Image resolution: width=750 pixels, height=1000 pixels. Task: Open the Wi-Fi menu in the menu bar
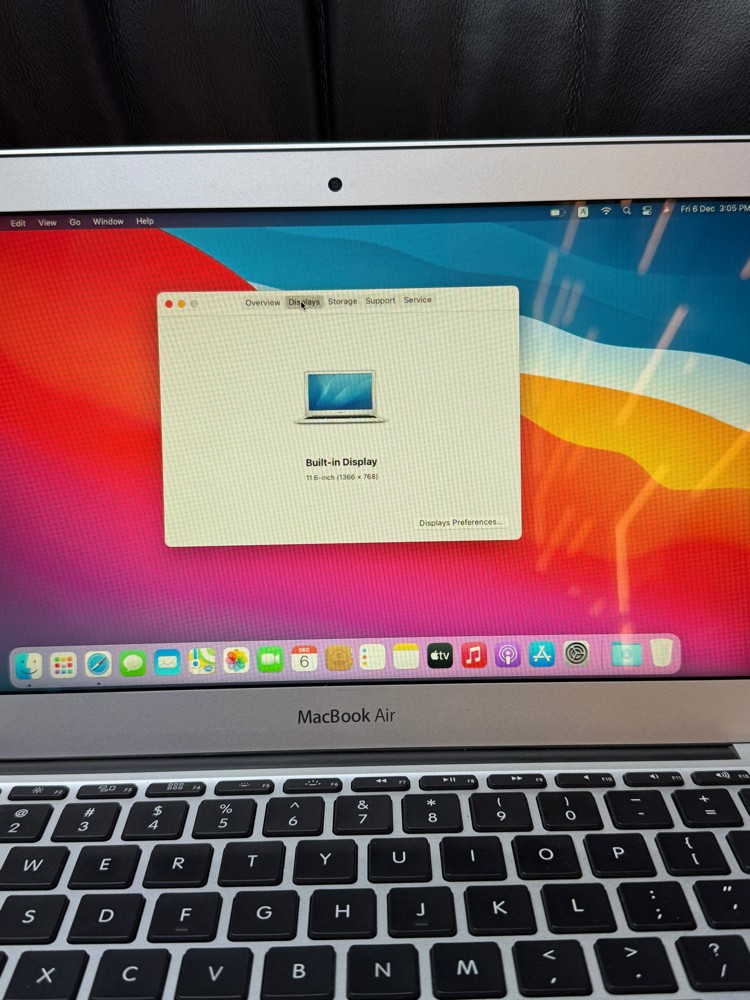point(606,211)
